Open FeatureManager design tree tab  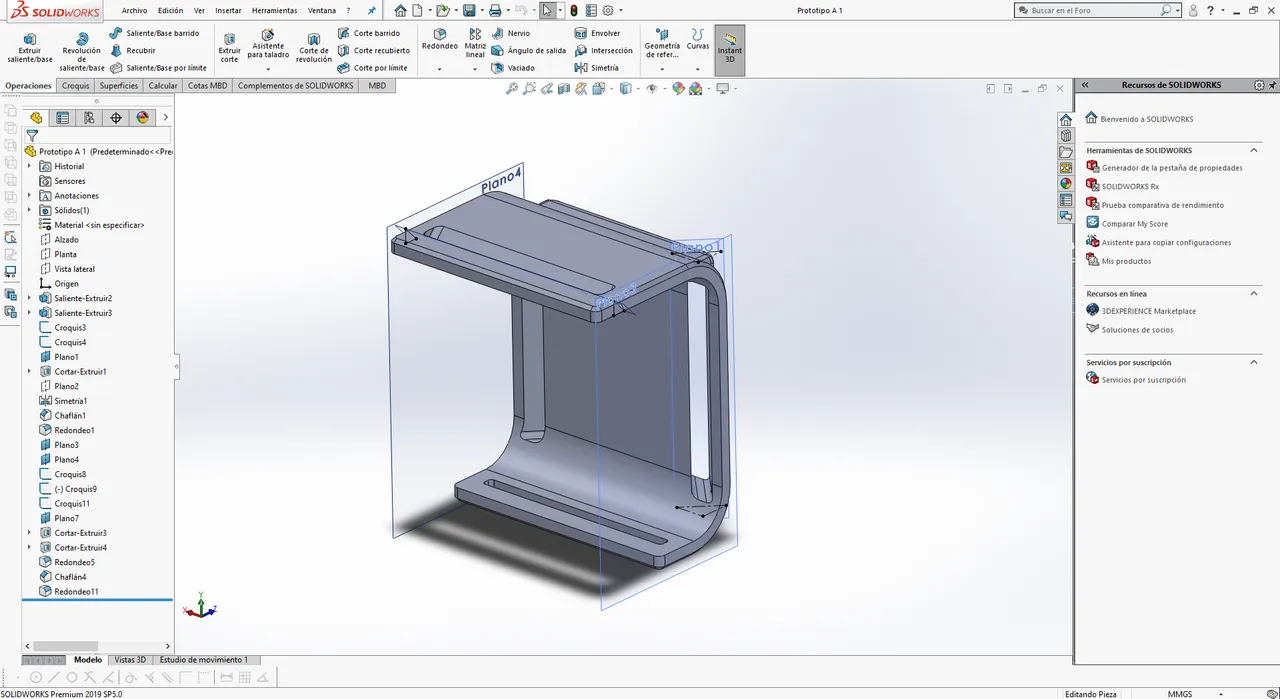pos(36,117)
